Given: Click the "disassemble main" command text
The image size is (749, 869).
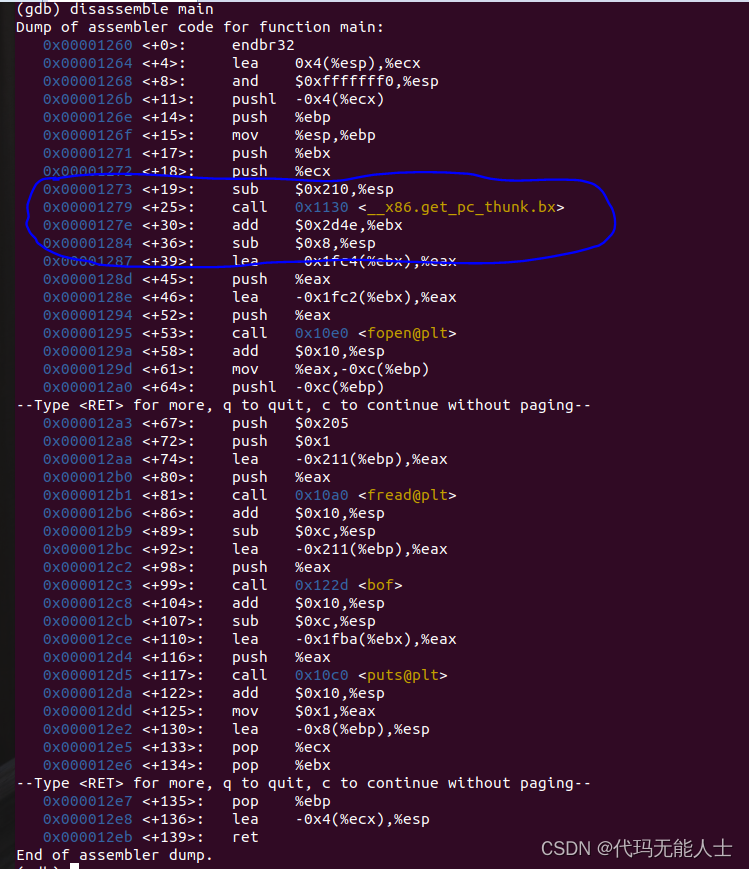Looking at the screenshot, I should pos(141,9).
